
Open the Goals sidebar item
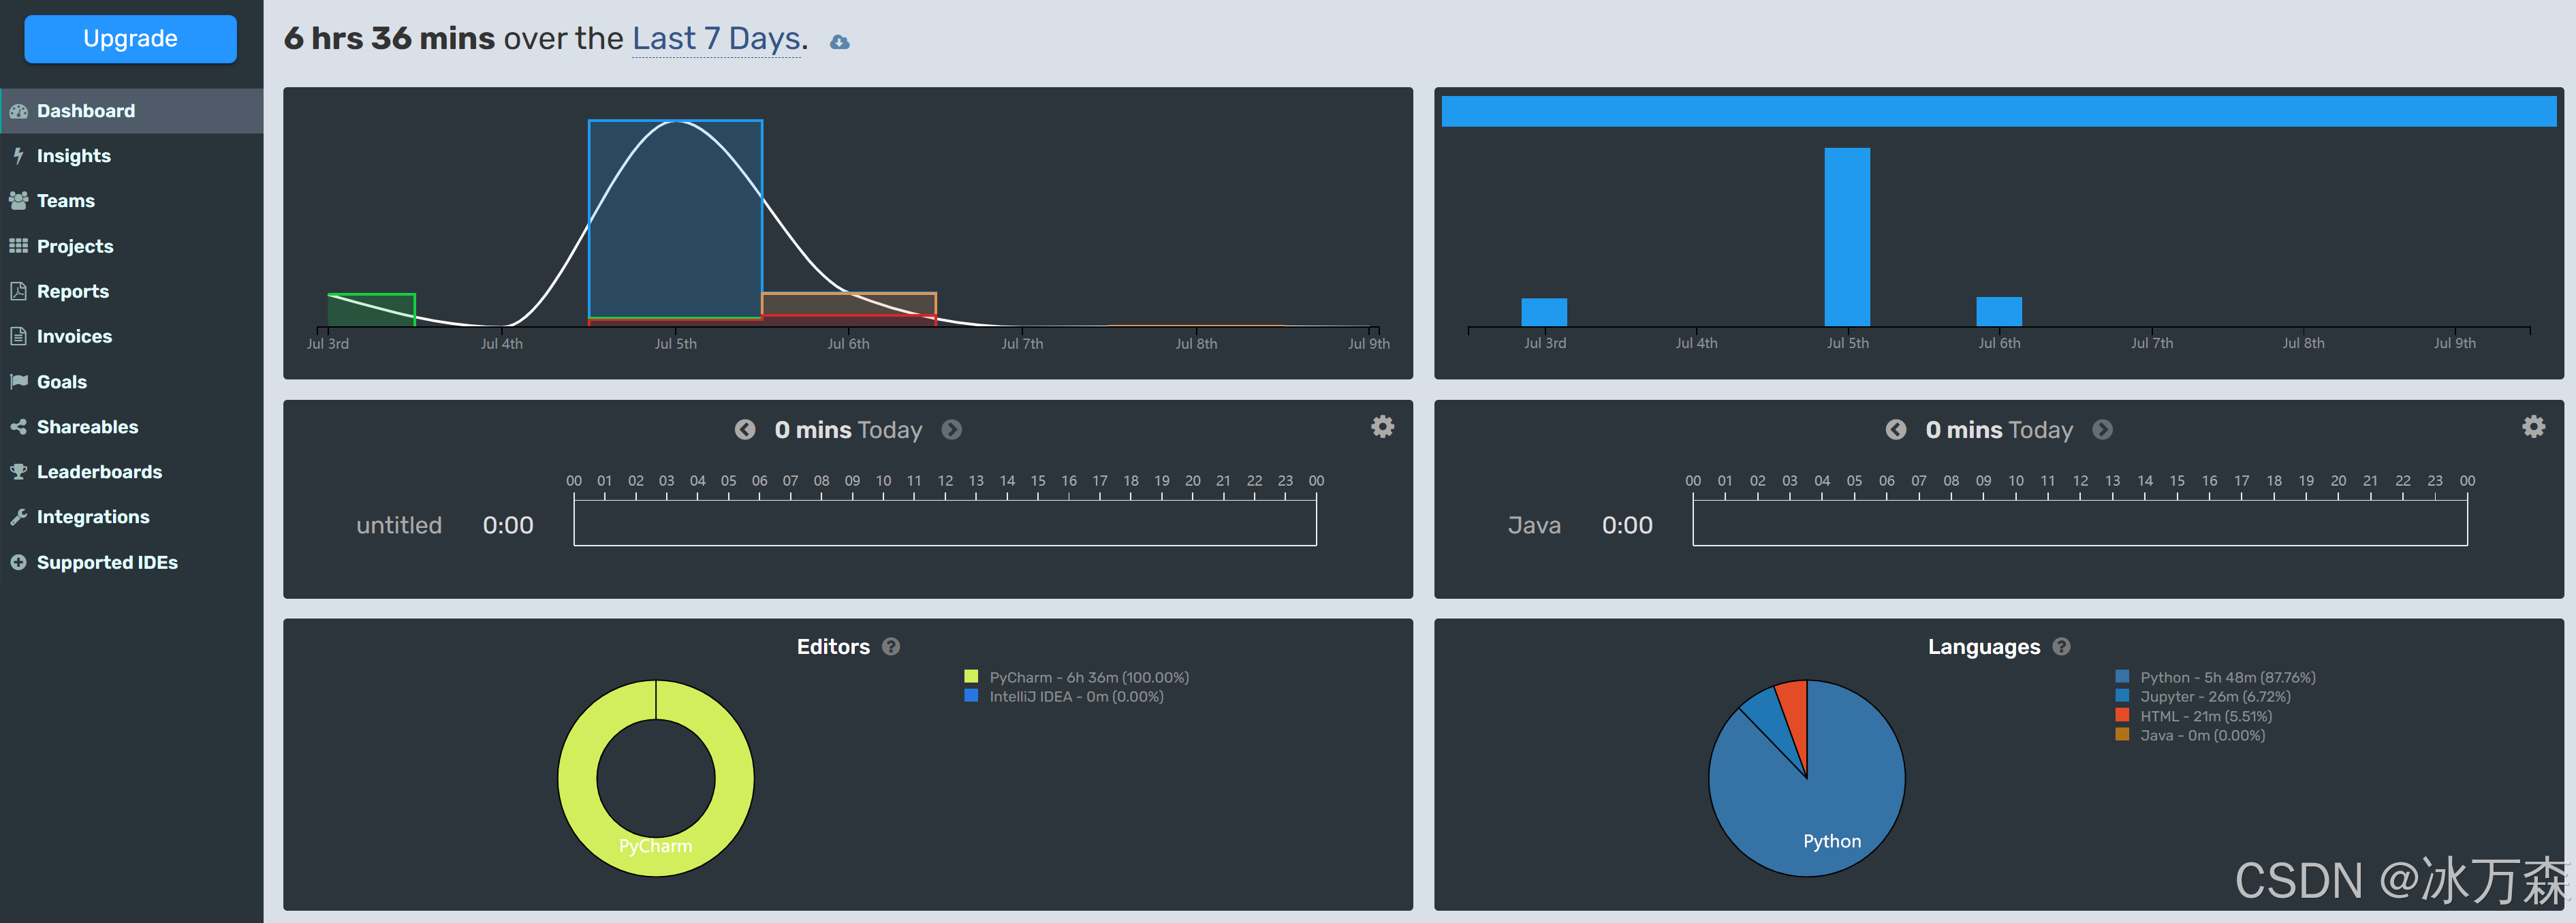pyautogui.click(x=61, y=382)
